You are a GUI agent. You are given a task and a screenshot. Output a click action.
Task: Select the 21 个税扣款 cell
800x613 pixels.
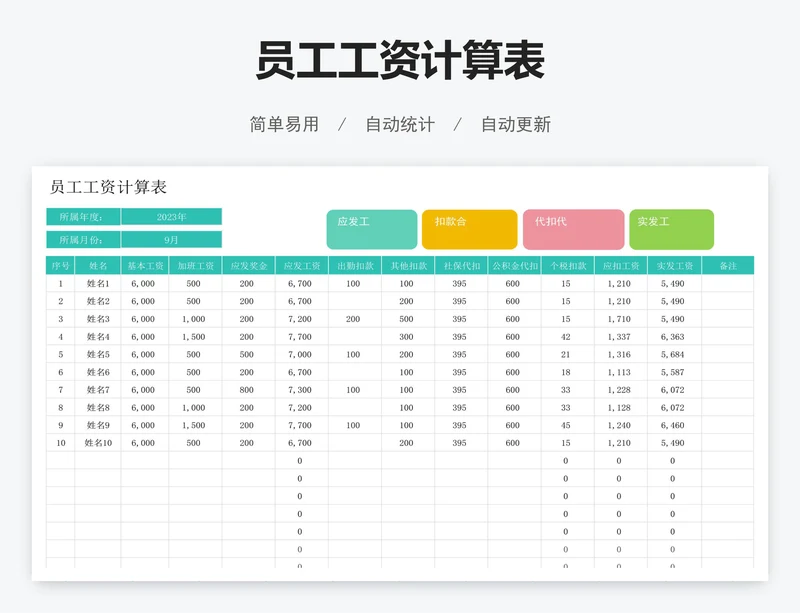coord(568,354)
